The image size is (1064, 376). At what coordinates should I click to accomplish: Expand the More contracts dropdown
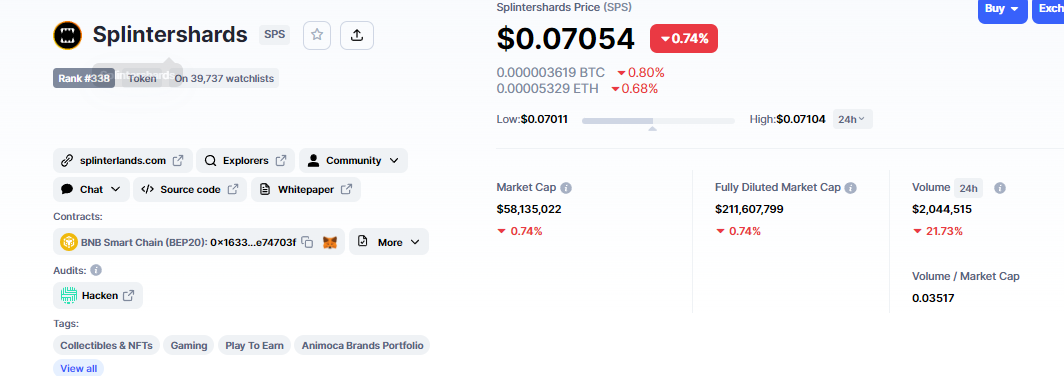[389, 242]
